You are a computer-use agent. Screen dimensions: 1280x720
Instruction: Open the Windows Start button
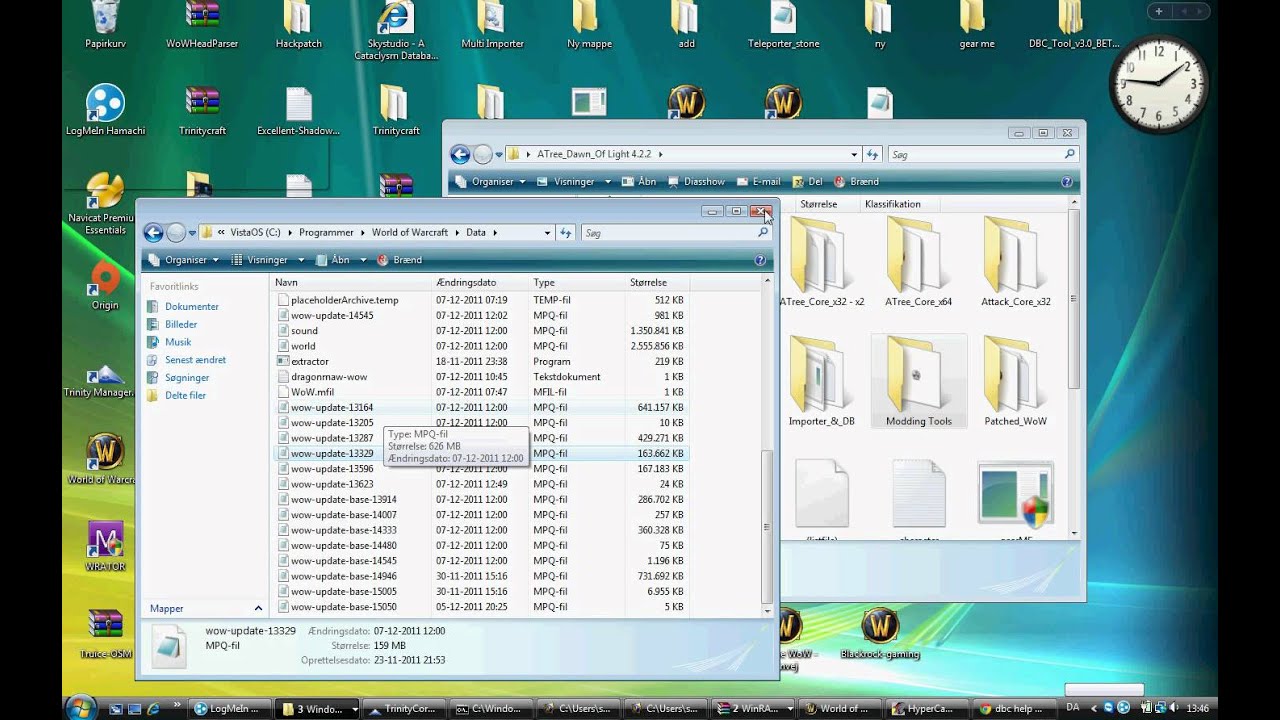[x=80, y=708]
